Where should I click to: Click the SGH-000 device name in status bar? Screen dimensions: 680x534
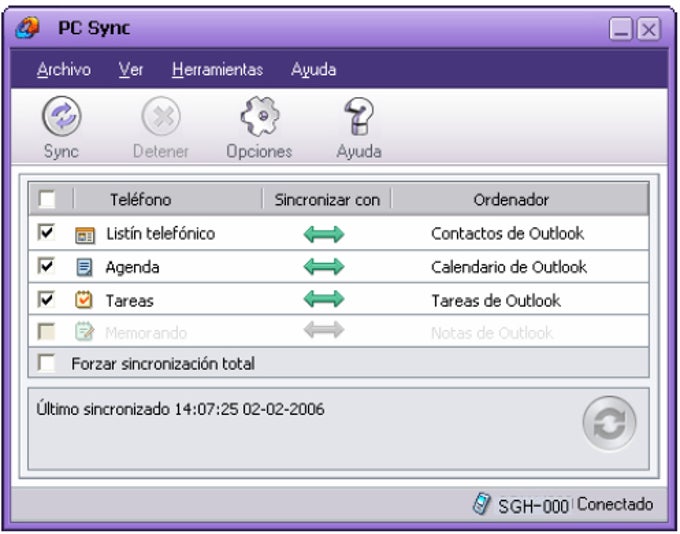point(533,506)
